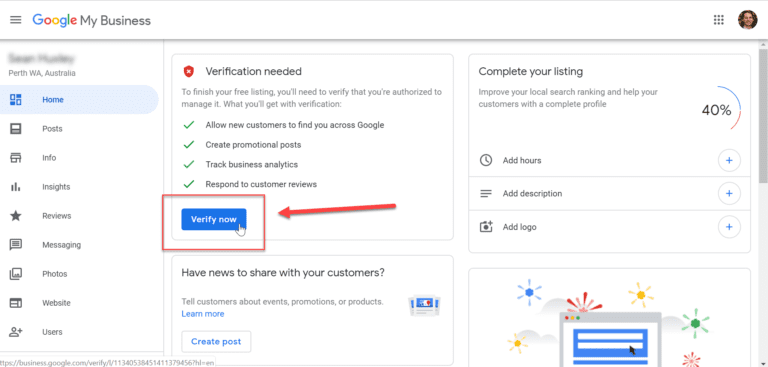768x367 pixels.
Task: Click 'Track business analytics' benefit text
Action: click(x=251, y=165)
